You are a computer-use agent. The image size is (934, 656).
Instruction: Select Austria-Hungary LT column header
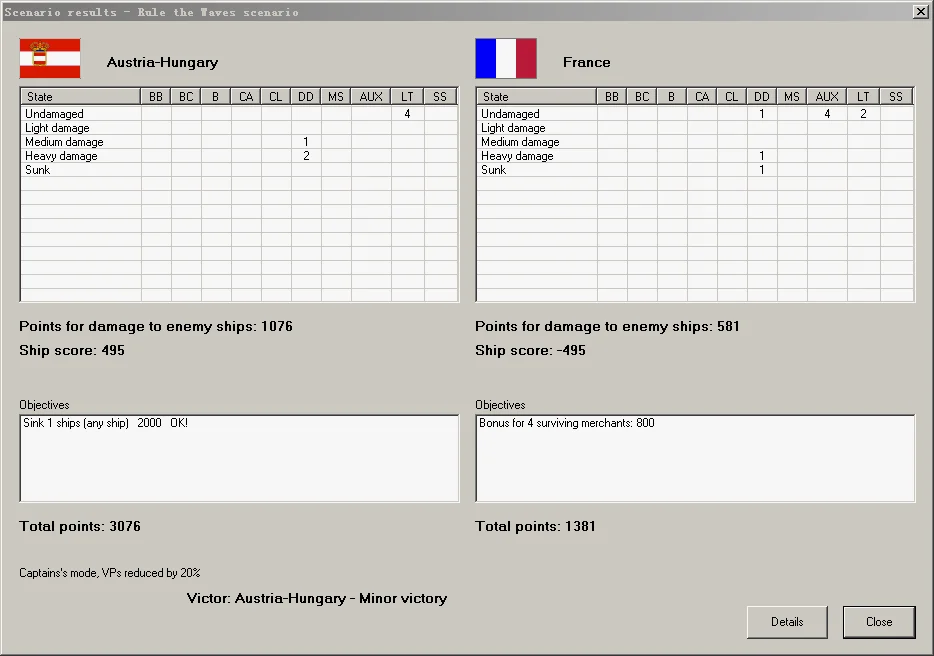tap(407, 97)
